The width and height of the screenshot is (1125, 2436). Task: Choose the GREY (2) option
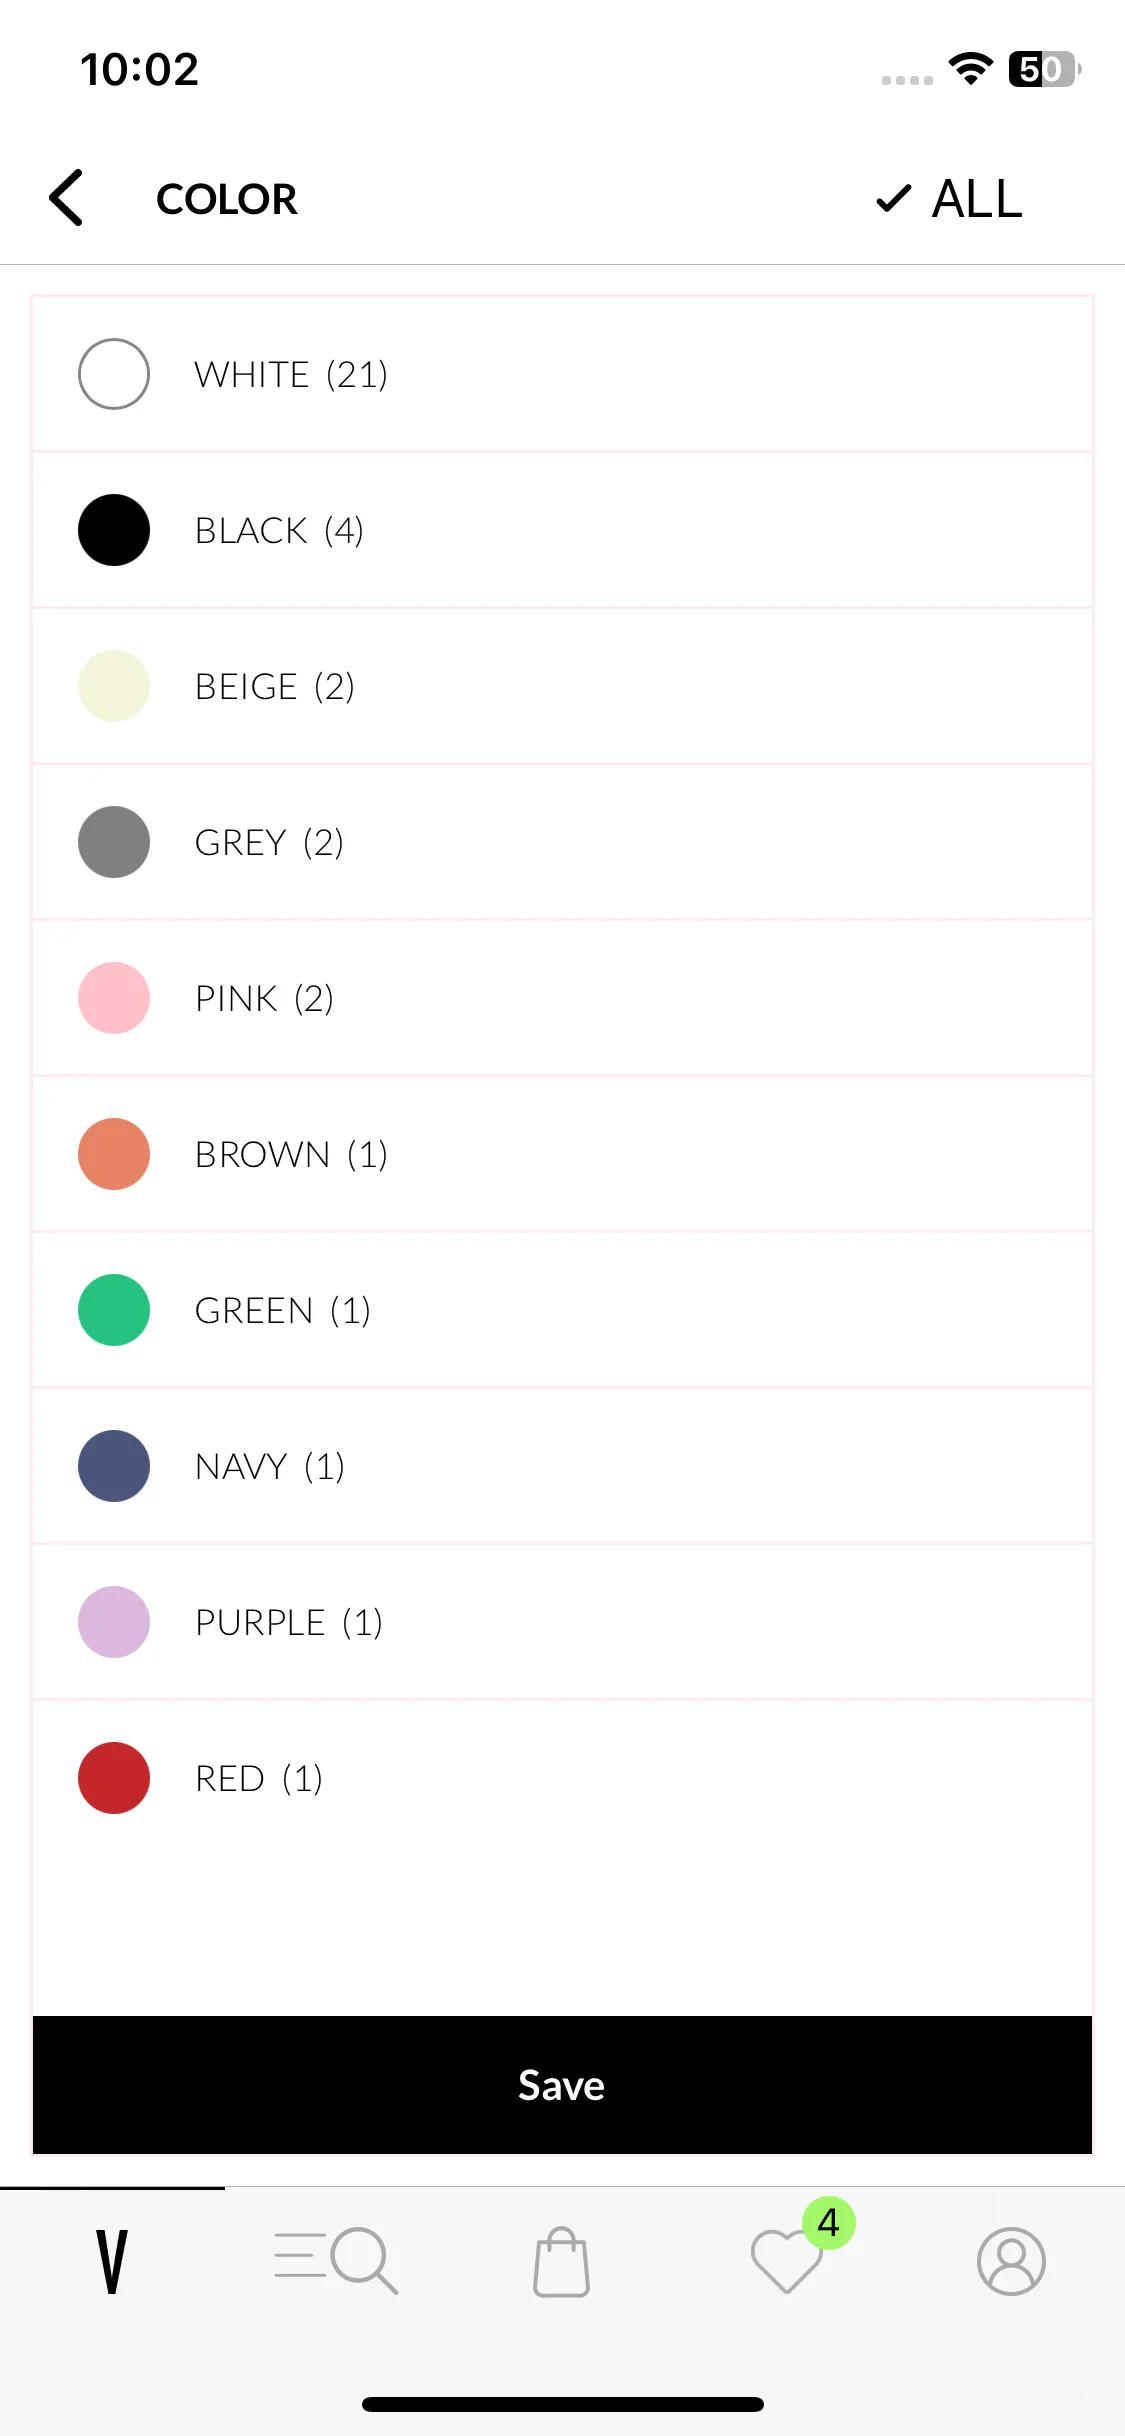pos(562,842)
